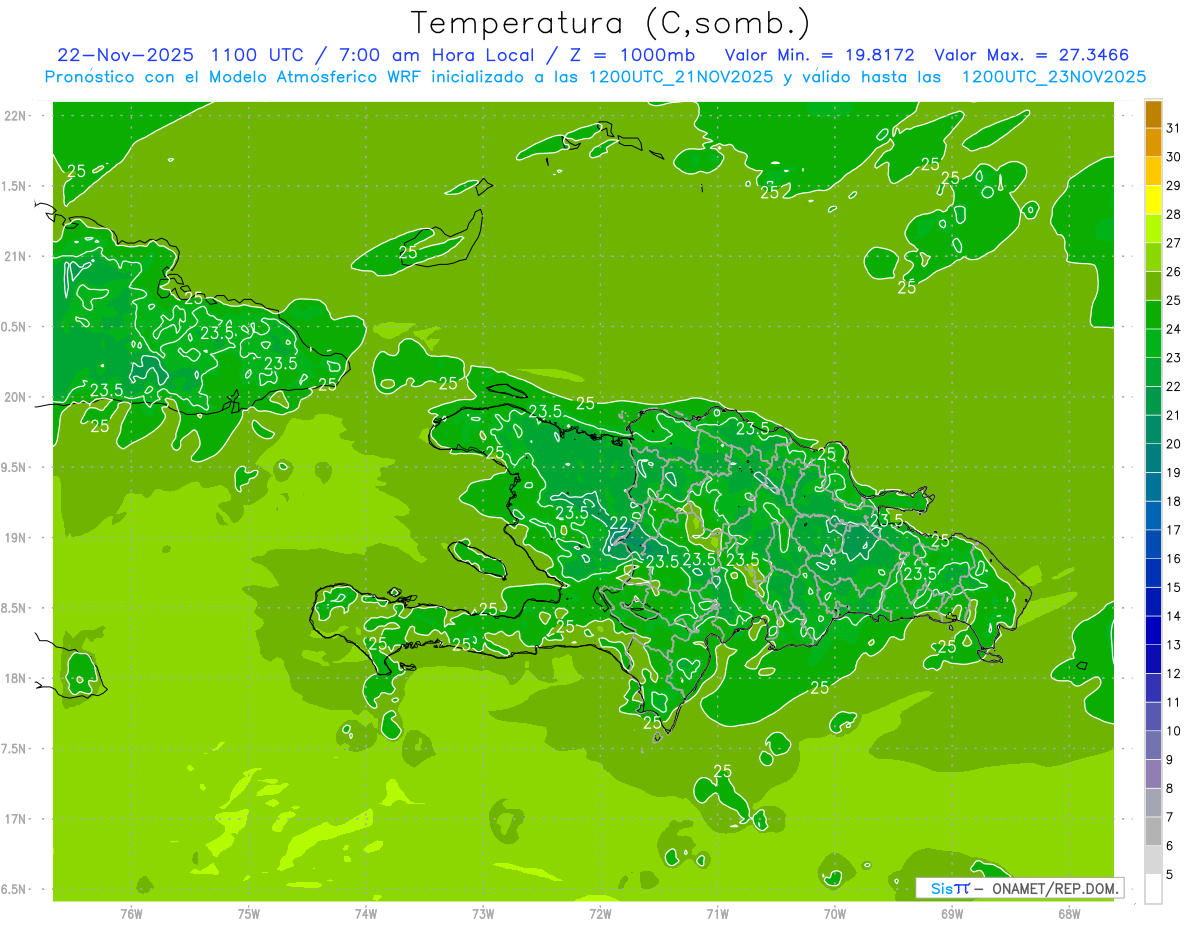Click the "Valor Min. = 19.8172" value
This screenshot has height=927, width=1200.
point(820,55)
